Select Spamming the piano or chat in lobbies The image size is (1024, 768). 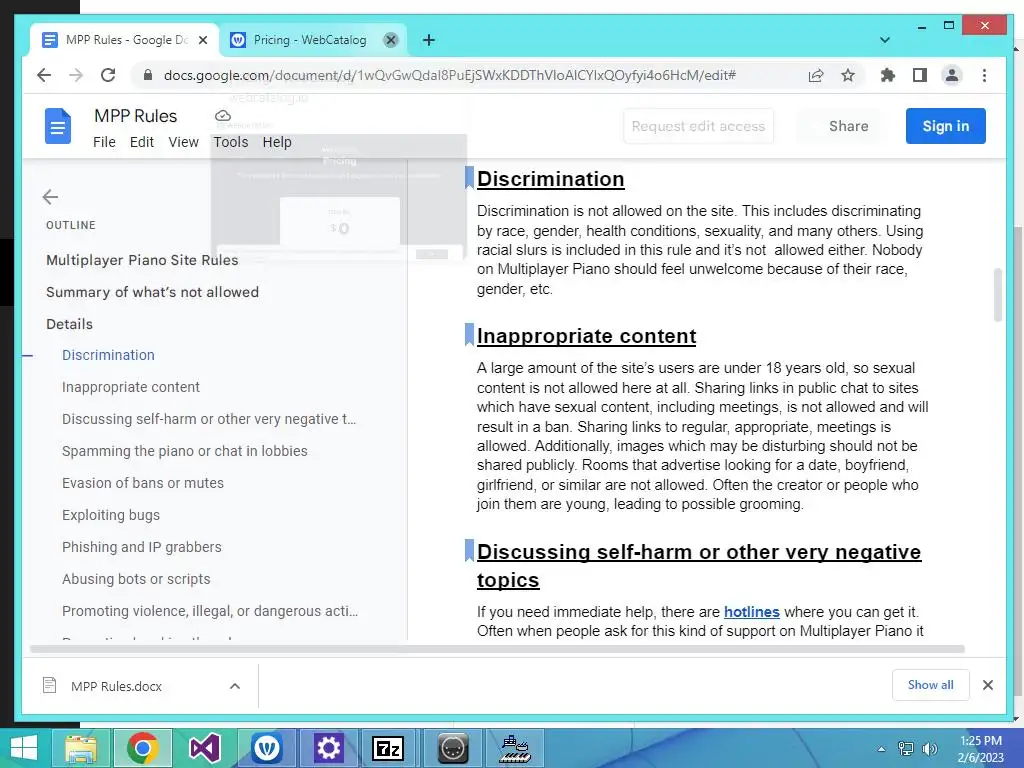185,451
